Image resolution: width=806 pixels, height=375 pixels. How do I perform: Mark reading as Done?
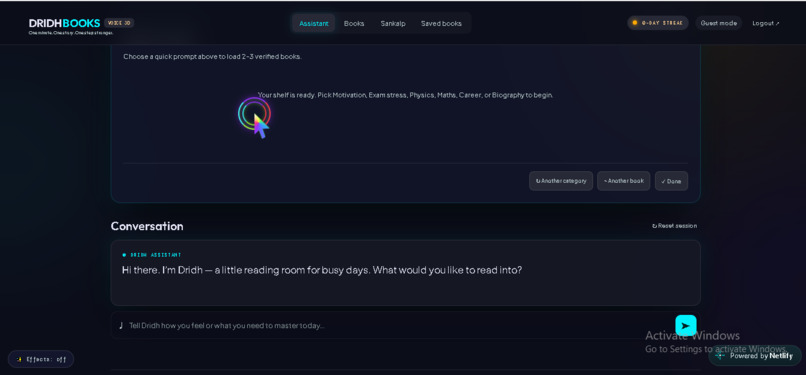click(x=671, y=181)
